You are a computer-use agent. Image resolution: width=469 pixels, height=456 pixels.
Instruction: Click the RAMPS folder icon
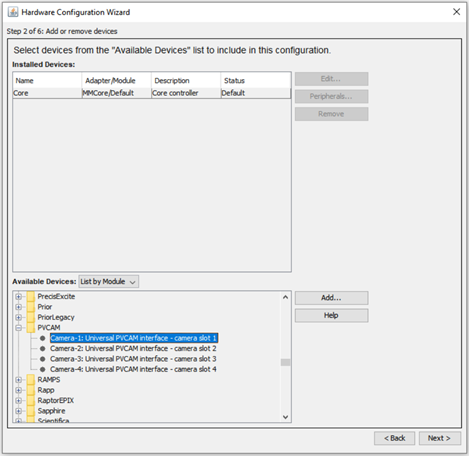(31, 380)
